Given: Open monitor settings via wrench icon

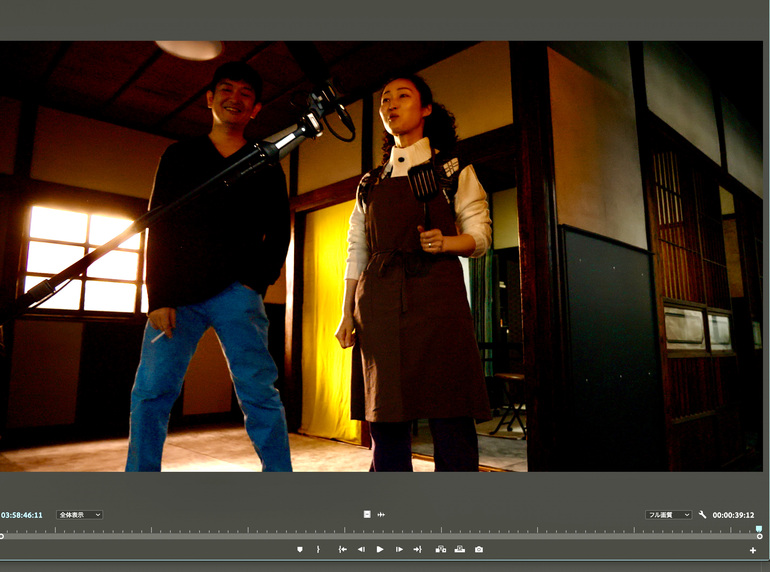Looking at the screenshot, I should [703, 515].
